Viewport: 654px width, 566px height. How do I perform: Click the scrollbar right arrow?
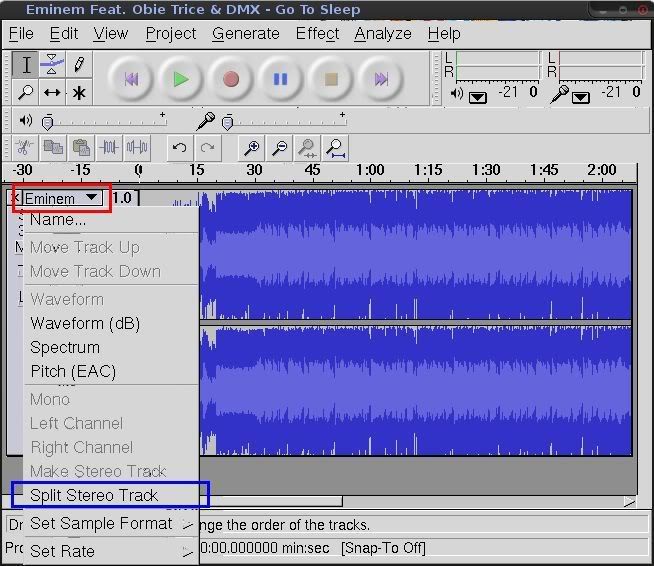pos(629,501)
